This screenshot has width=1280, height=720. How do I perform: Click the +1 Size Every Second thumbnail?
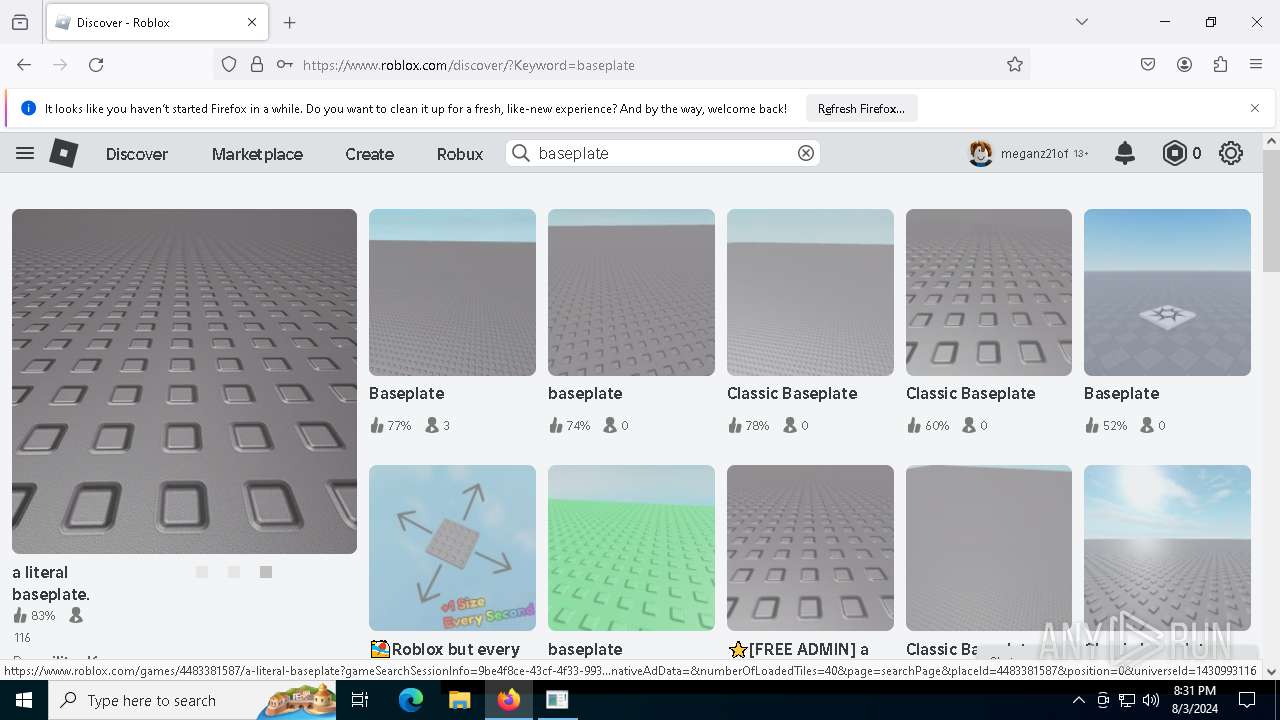click(452, 548)
